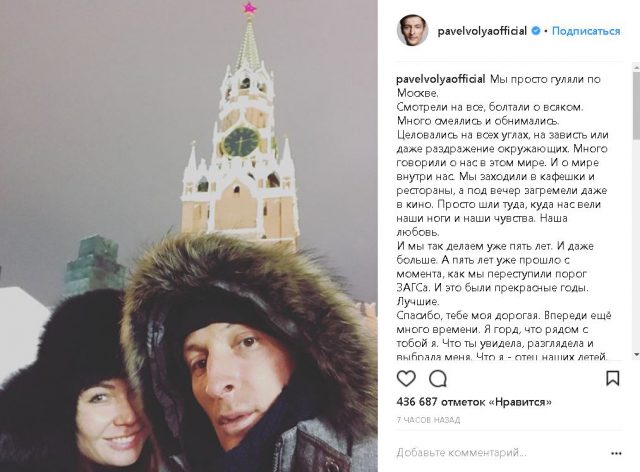Click the blue verified badge
This screenshot has height=472, width=640.
[536, 31]
